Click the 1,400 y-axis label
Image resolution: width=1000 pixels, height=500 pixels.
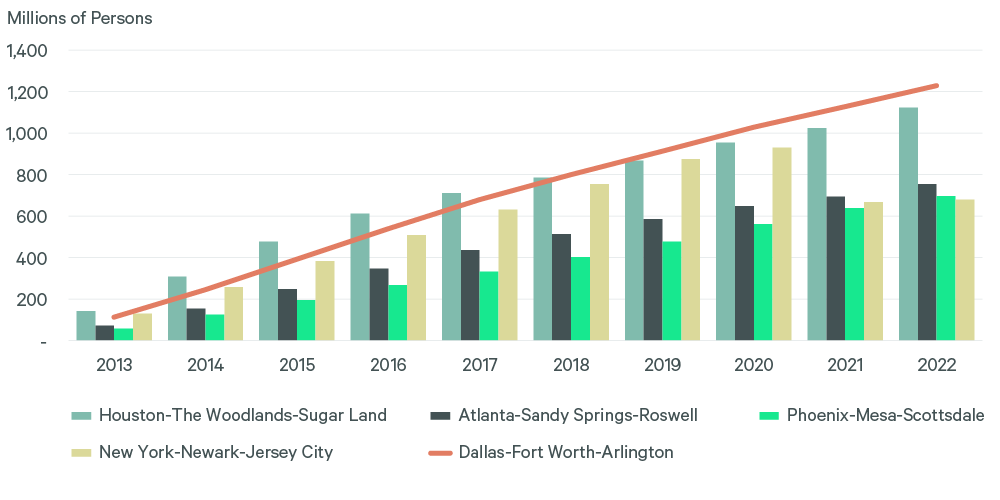[27, 50]
